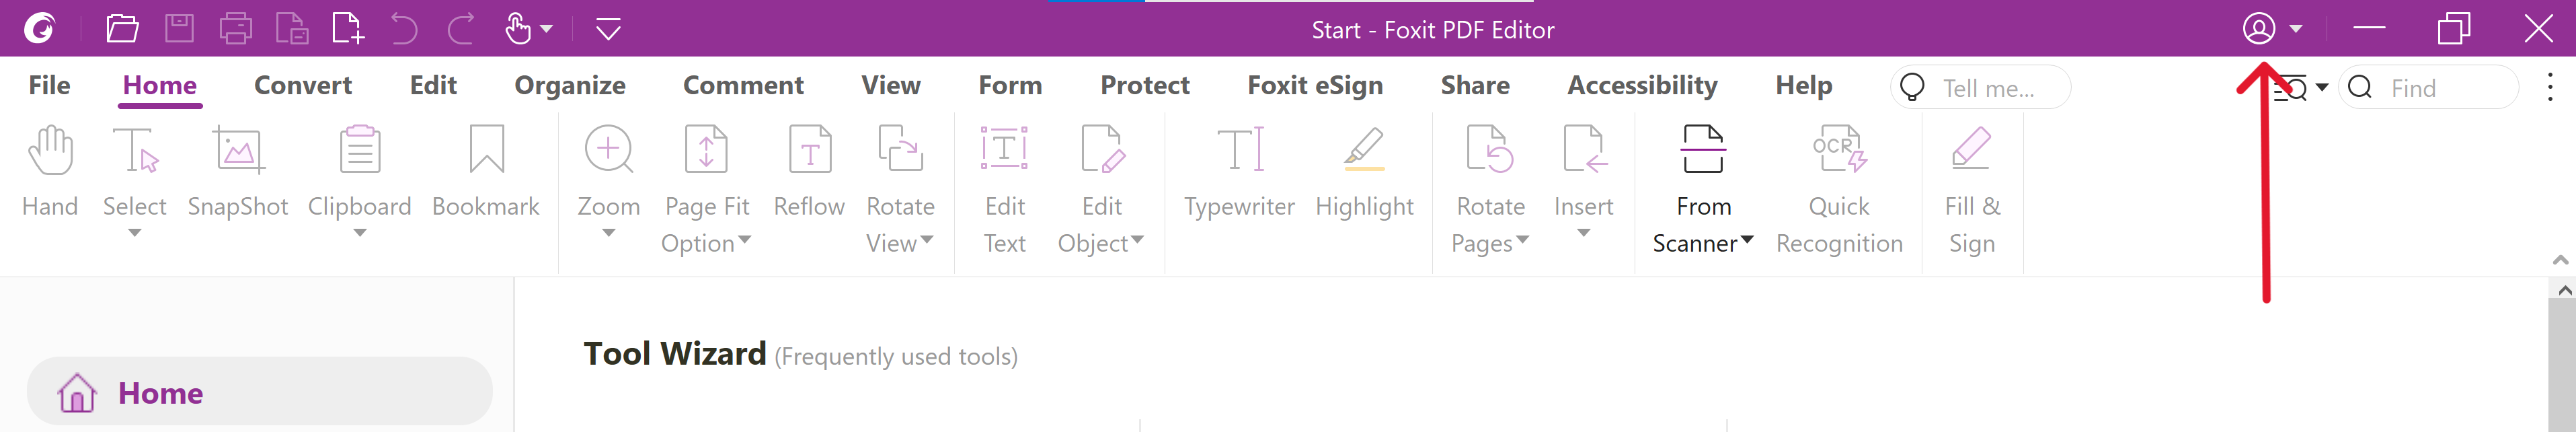Click the Open file folder icon
This screenshot has height=432, width=2576.
[x=122, y=29]
